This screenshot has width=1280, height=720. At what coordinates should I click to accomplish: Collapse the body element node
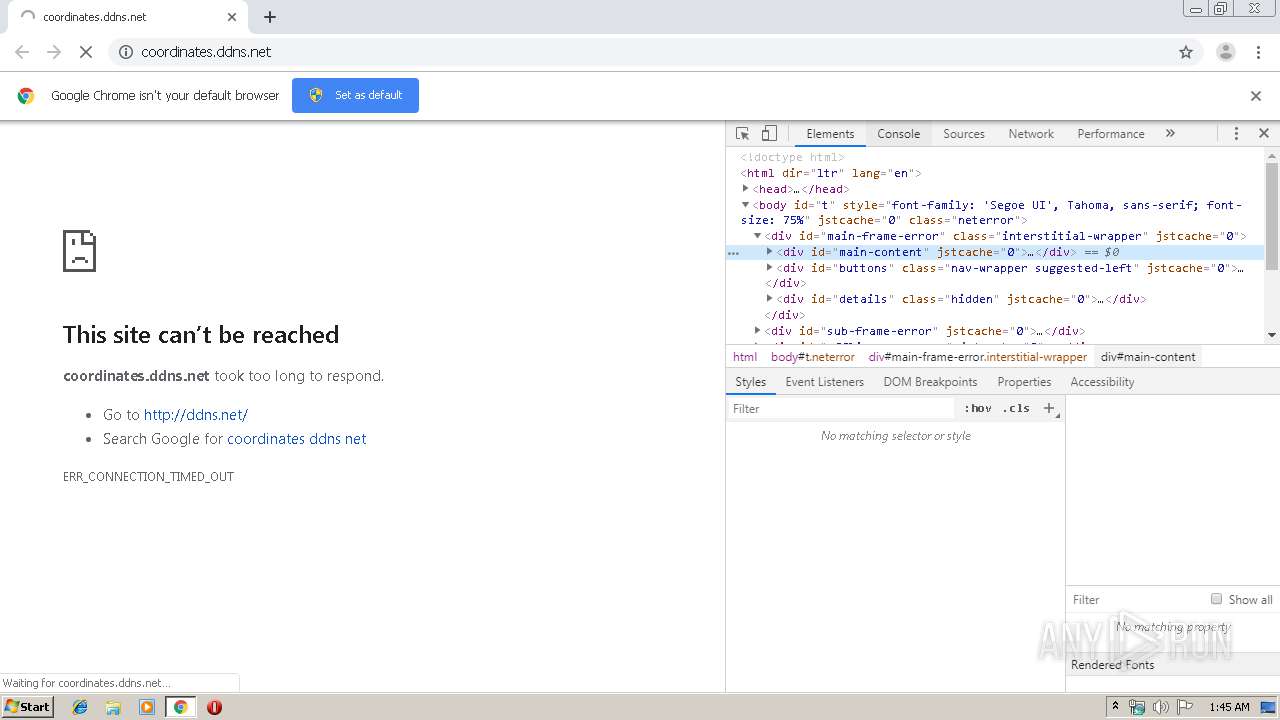[746, 204]
